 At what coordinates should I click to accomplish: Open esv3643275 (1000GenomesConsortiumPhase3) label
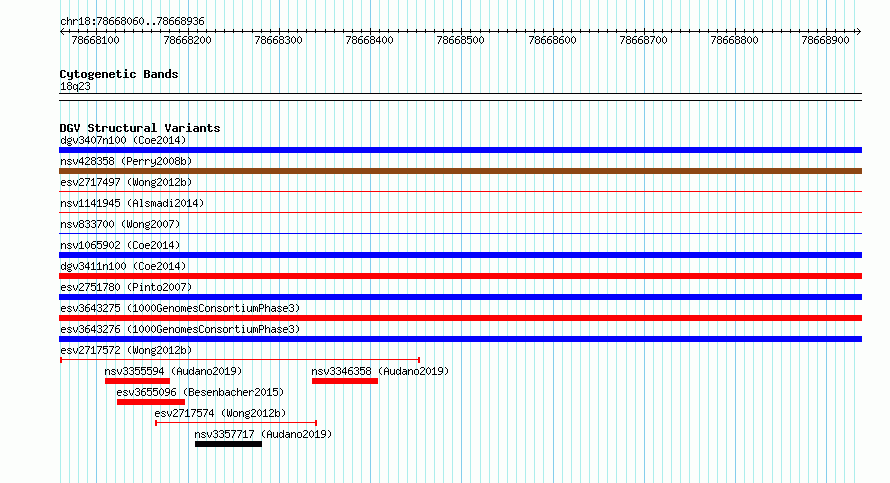tap(180, 308)
